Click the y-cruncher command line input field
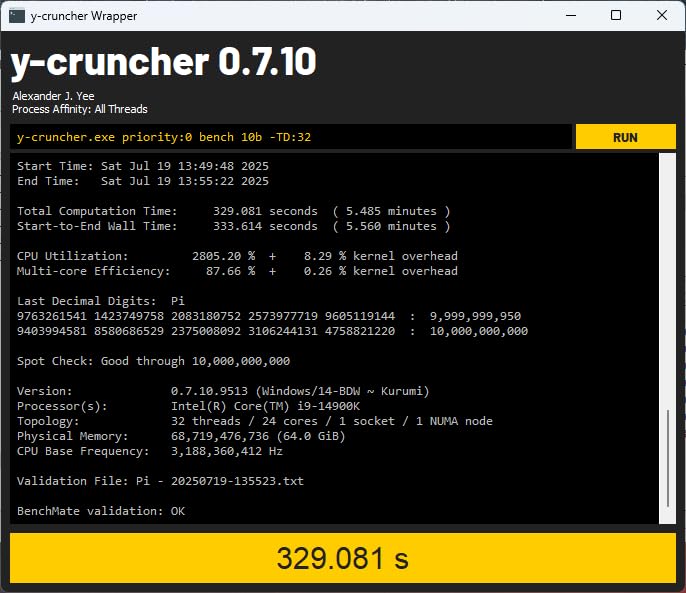Image resolution: width=686 pixels, height=593 pixels. 291,137
